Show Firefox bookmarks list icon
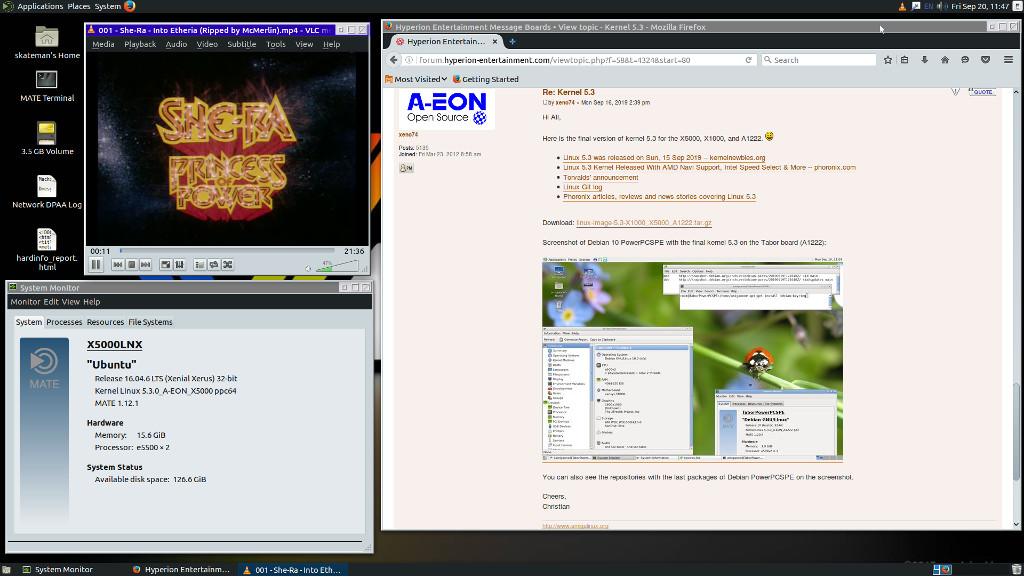The height and width of the screenshot is (576, 1024). [904, 59]
